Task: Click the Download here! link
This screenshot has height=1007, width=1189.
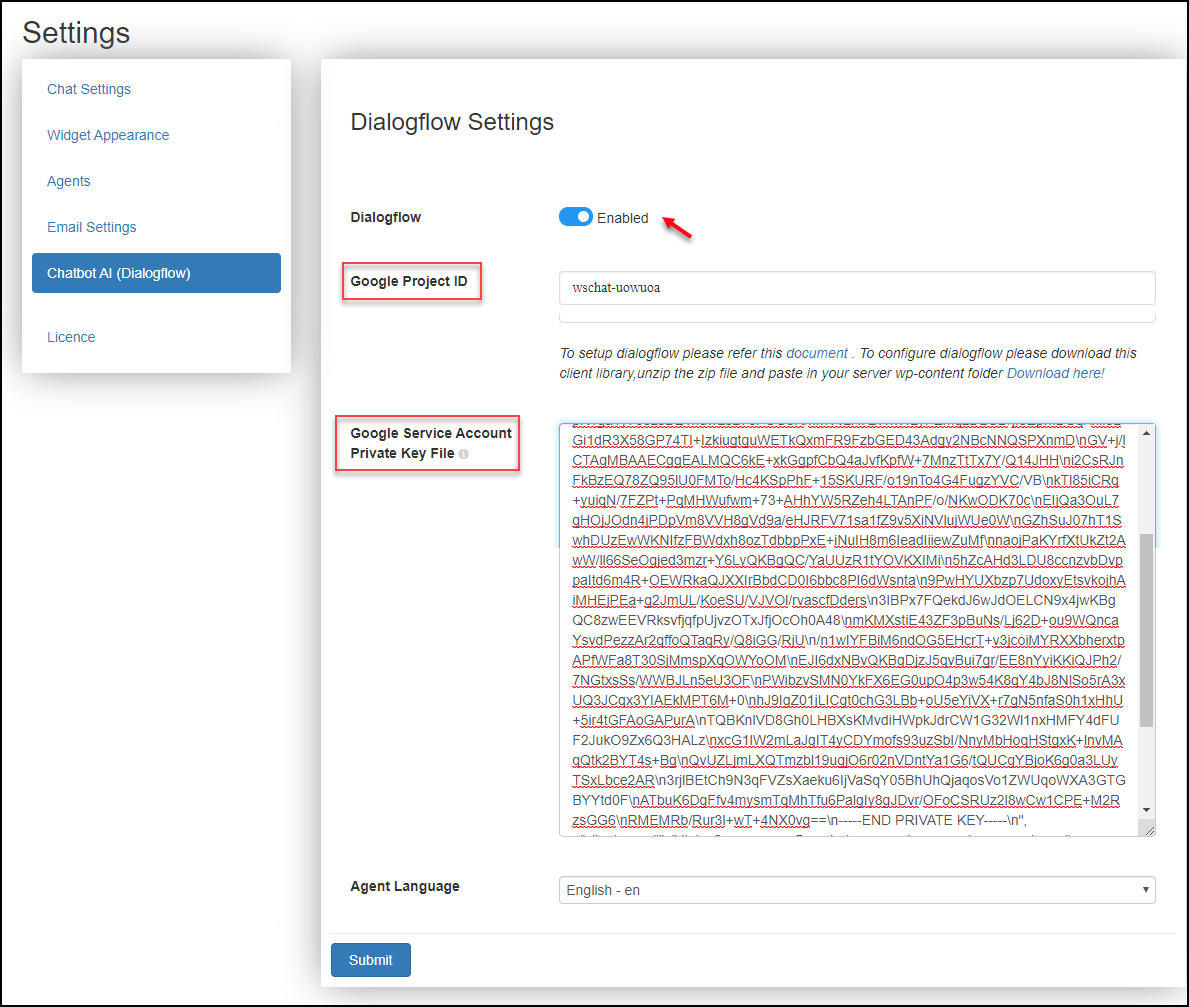Action: coord(1056,373)
